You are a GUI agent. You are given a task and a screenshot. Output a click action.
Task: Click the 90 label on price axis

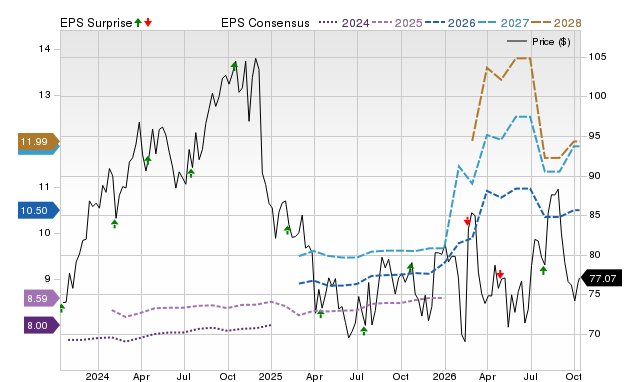(x=594, y=176)
